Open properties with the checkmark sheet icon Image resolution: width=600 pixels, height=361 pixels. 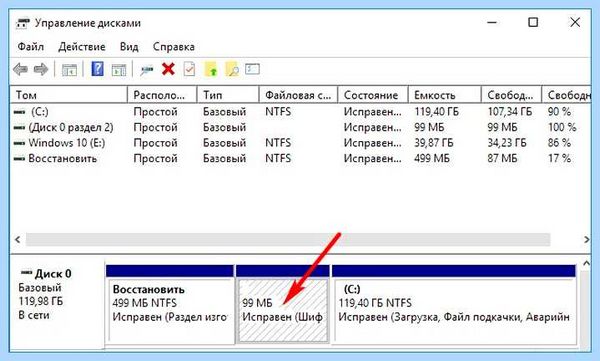point(189,69)
